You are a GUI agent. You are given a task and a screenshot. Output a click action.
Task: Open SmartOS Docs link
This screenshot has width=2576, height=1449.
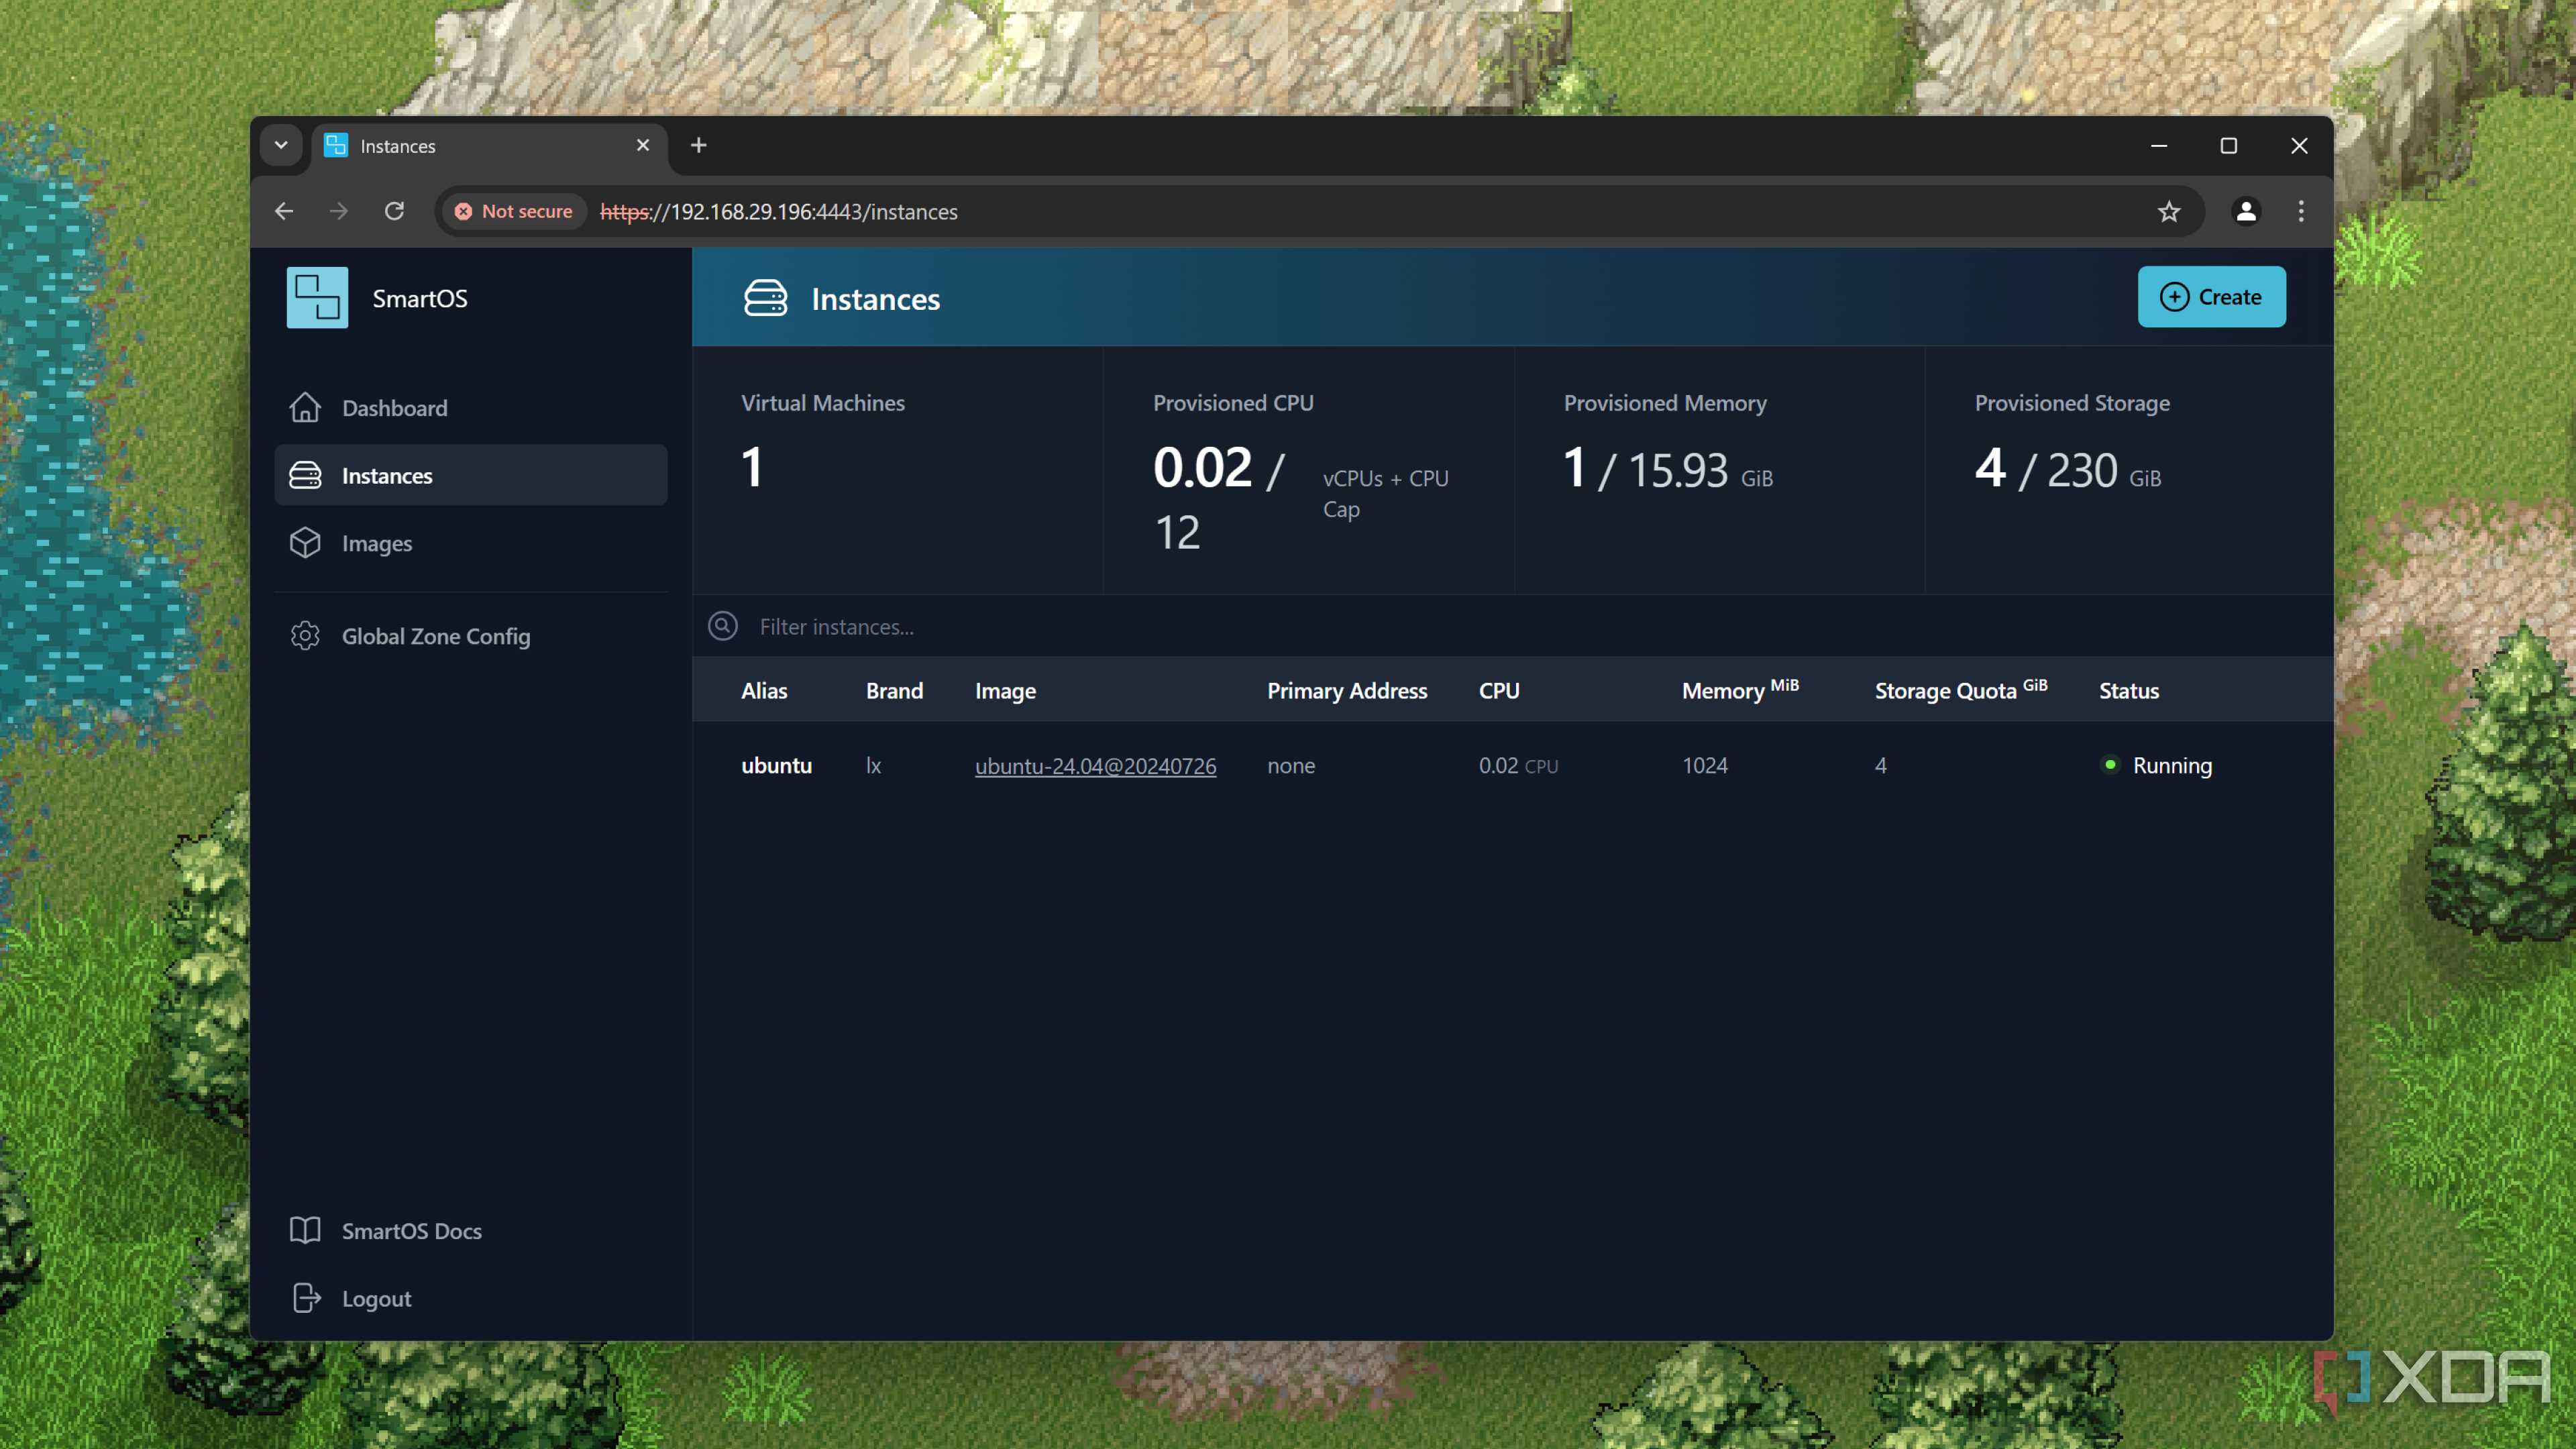pos(470,1230)
